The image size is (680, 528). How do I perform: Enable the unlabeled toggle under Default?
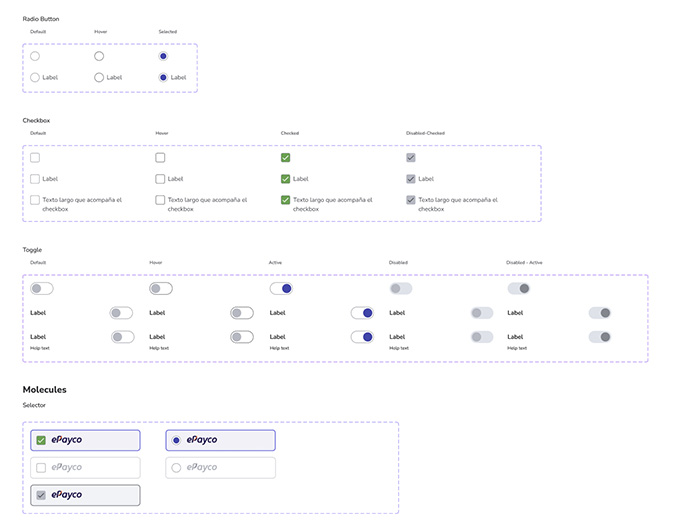pyautogui.click(x=41, y=289)
